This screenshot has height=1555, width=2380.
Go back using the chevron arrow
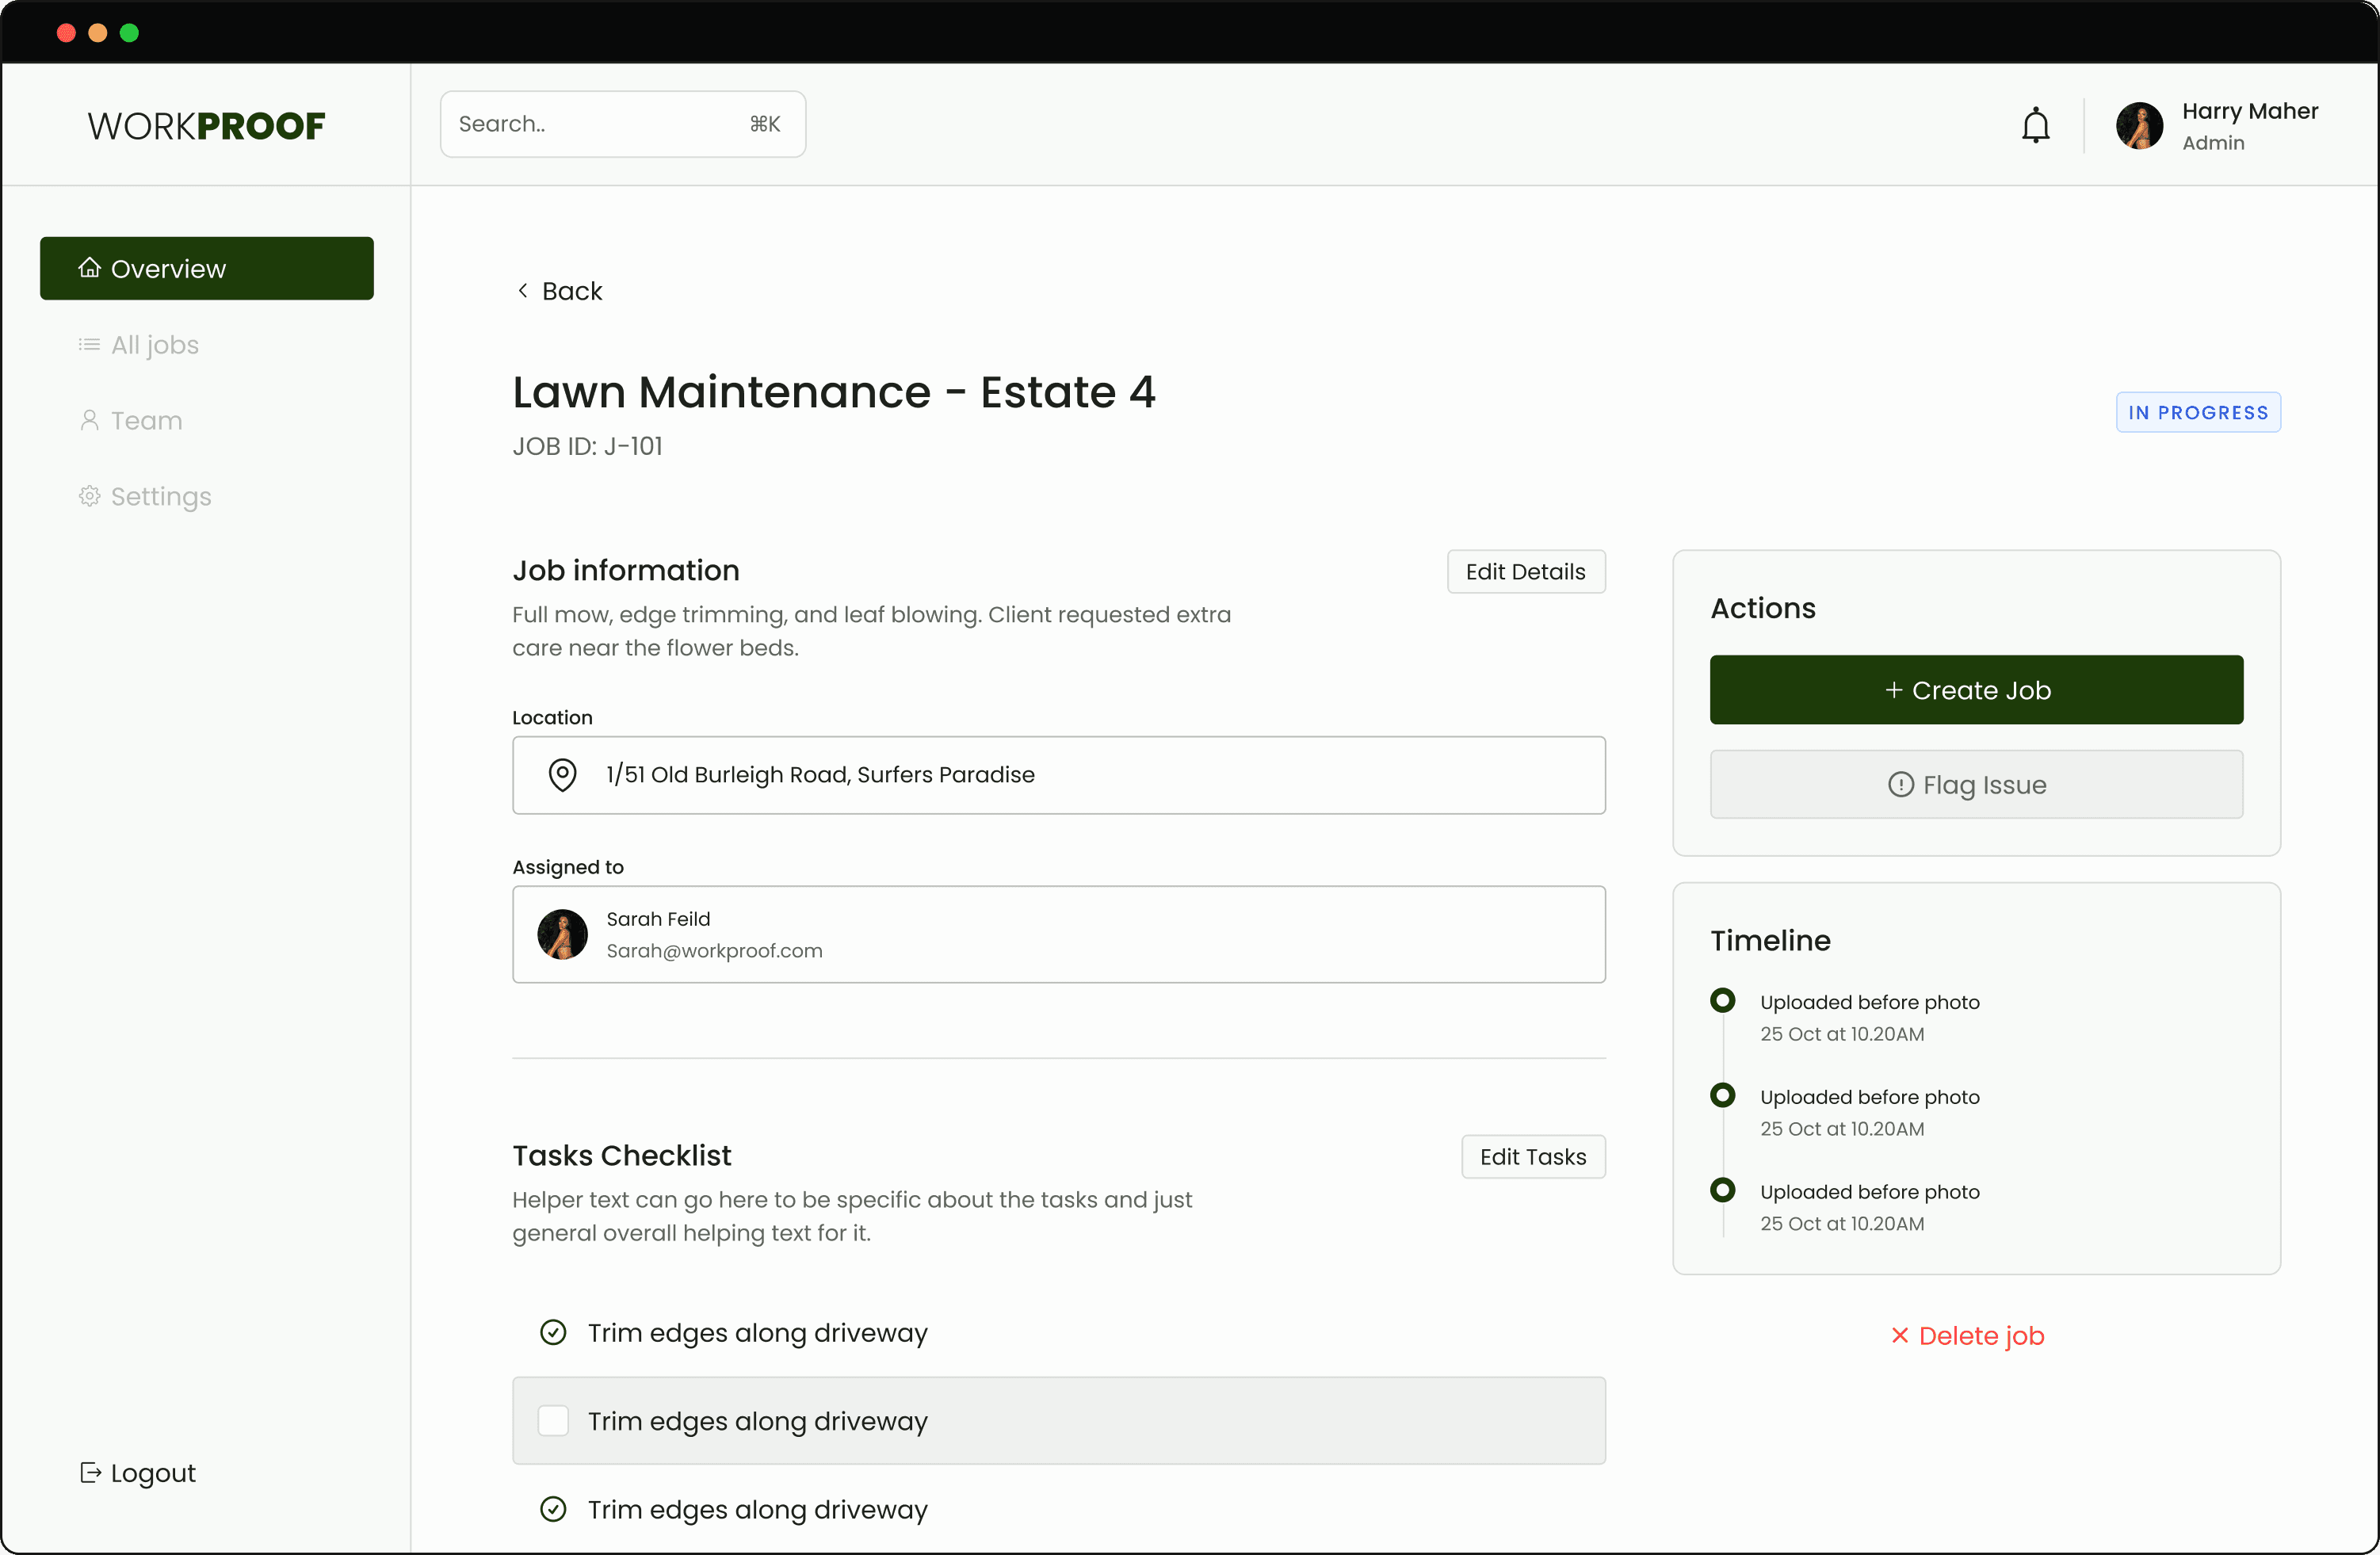[x=523, y=290]
